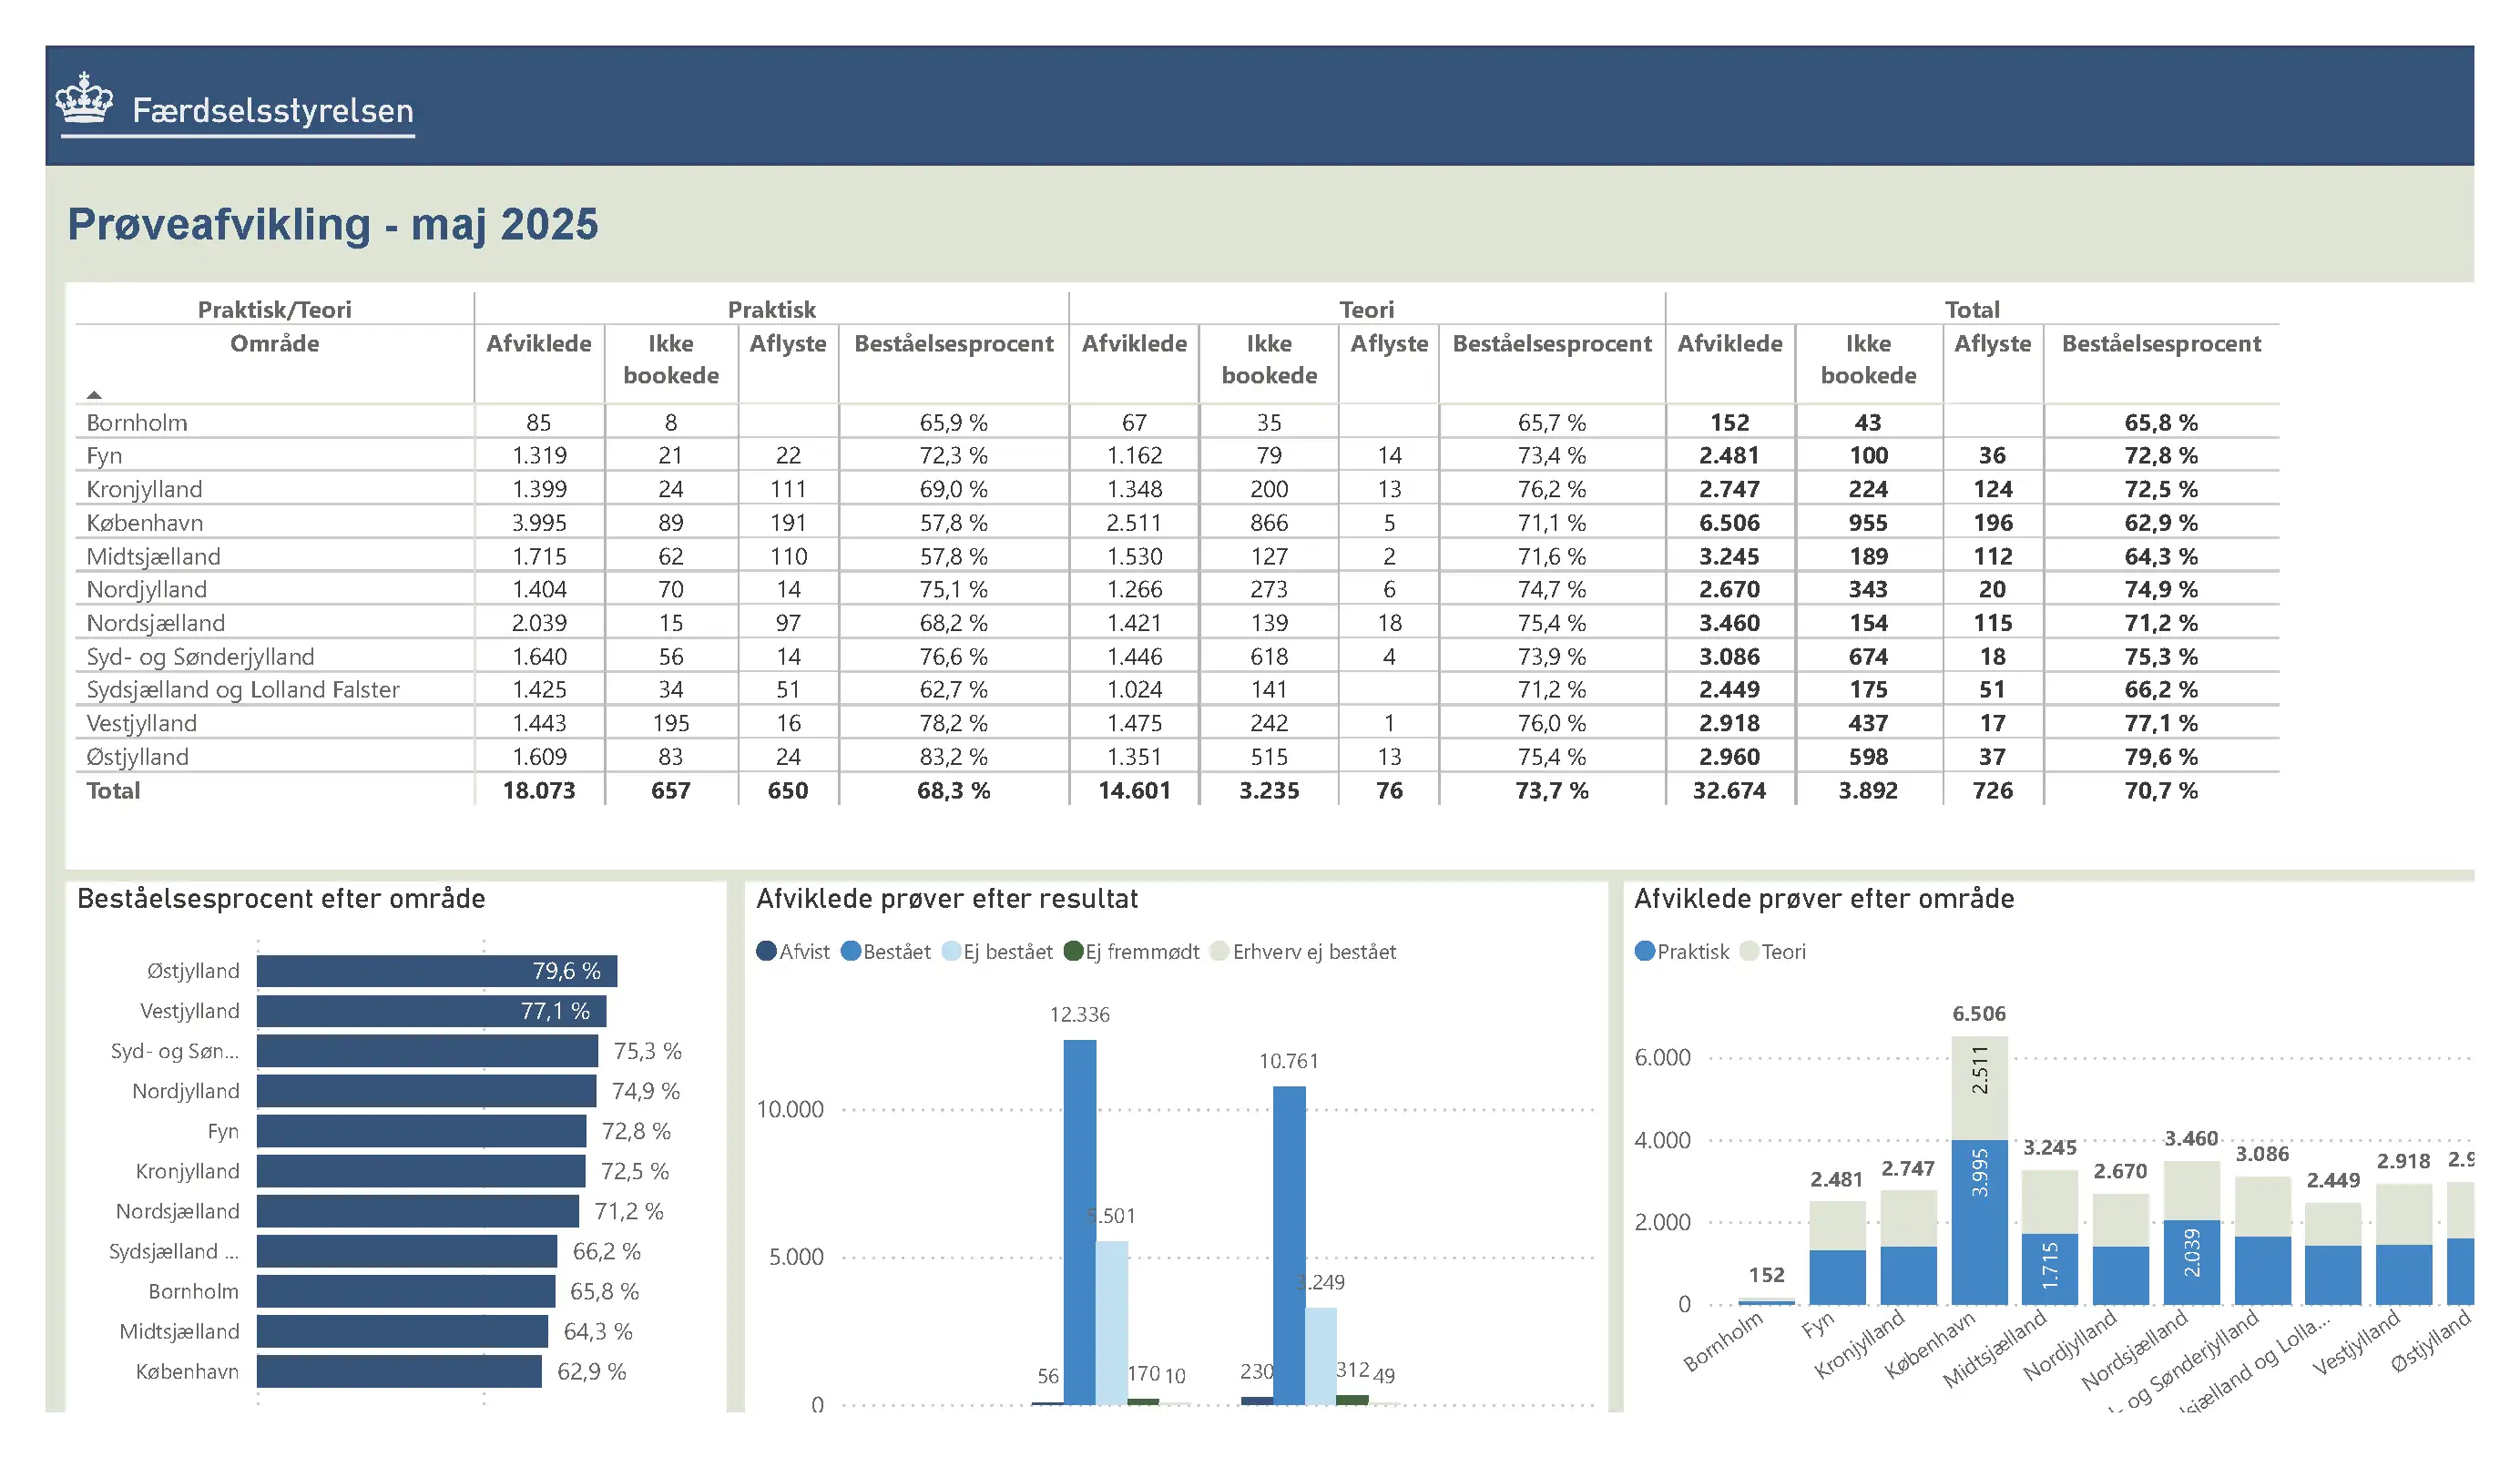Select the Teori column group header

point(1366,309)
